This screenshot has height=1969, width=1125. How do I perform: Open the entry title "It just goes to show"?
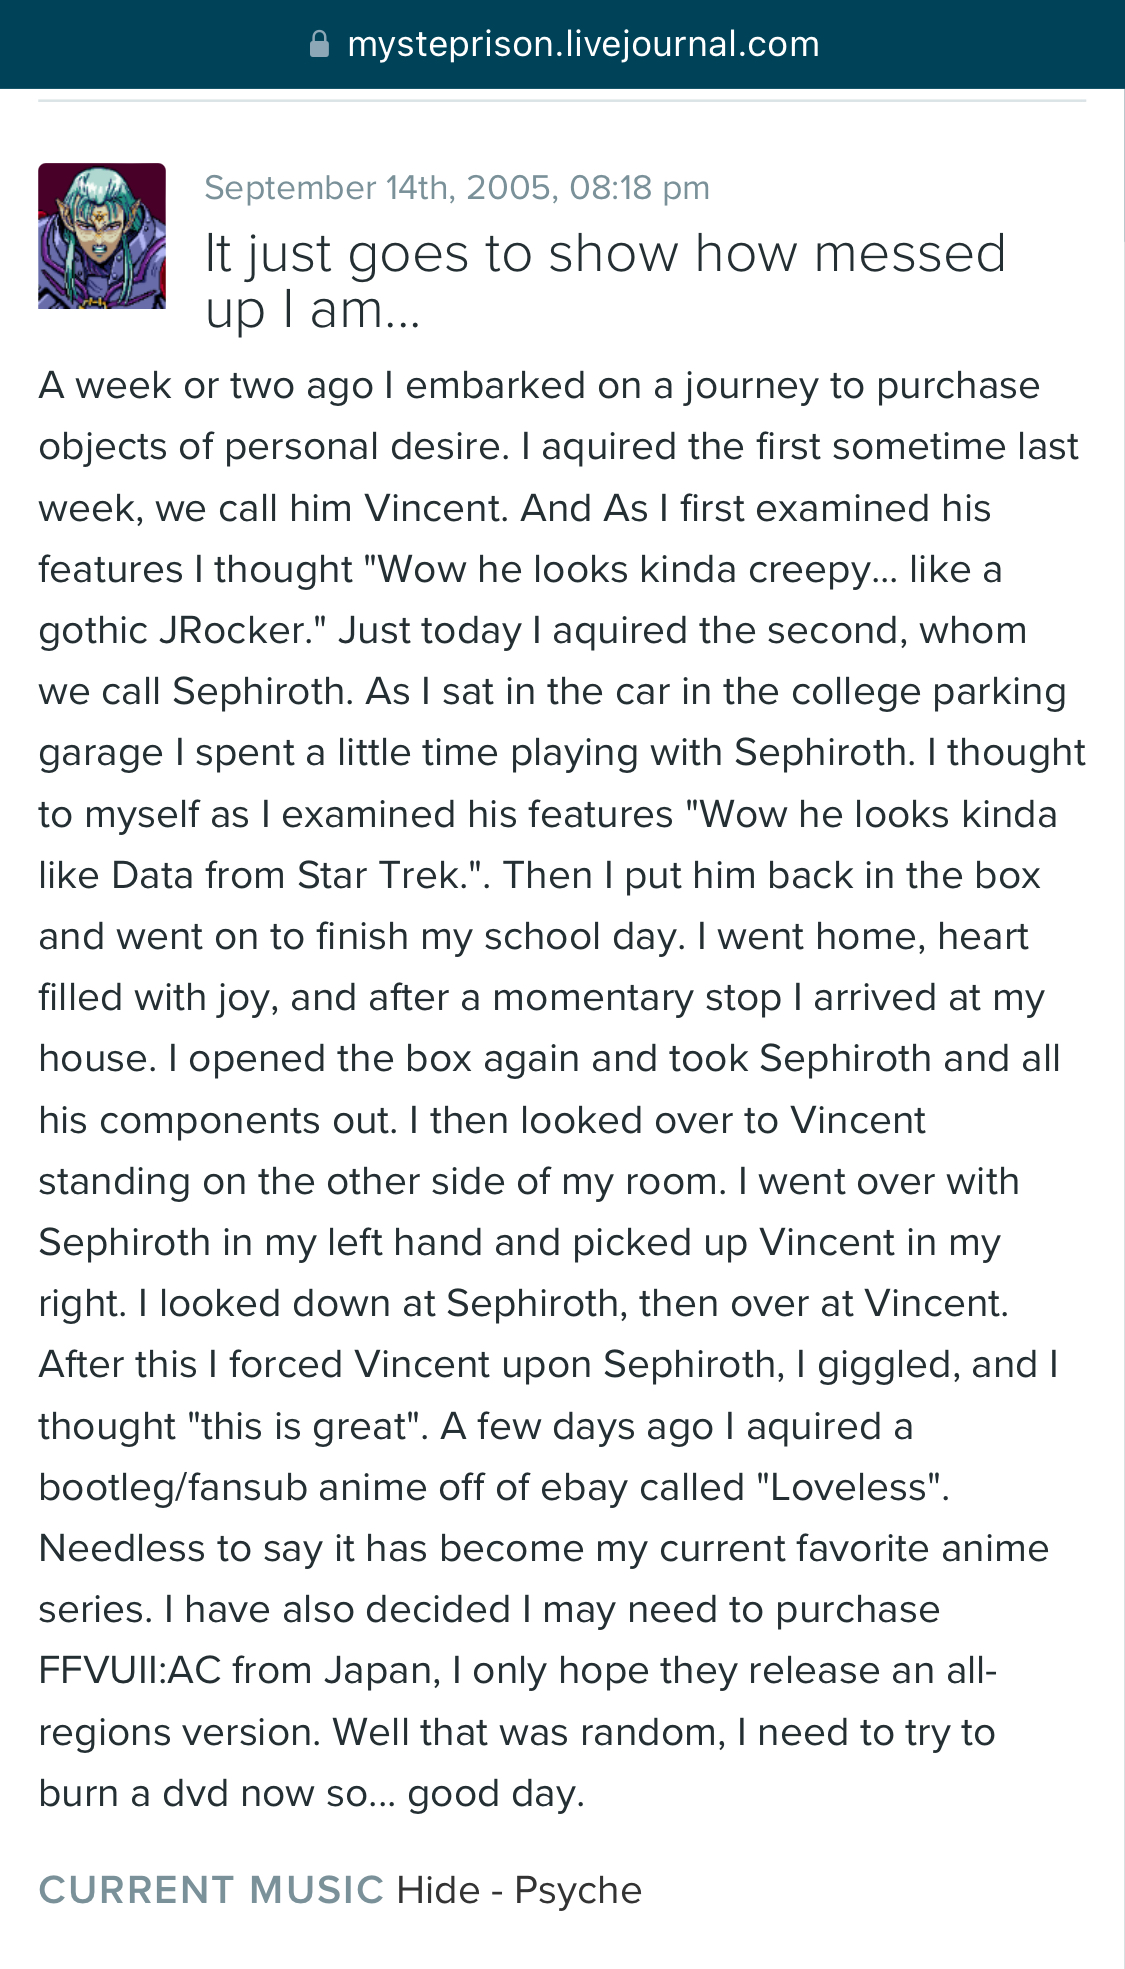[605, 281]
